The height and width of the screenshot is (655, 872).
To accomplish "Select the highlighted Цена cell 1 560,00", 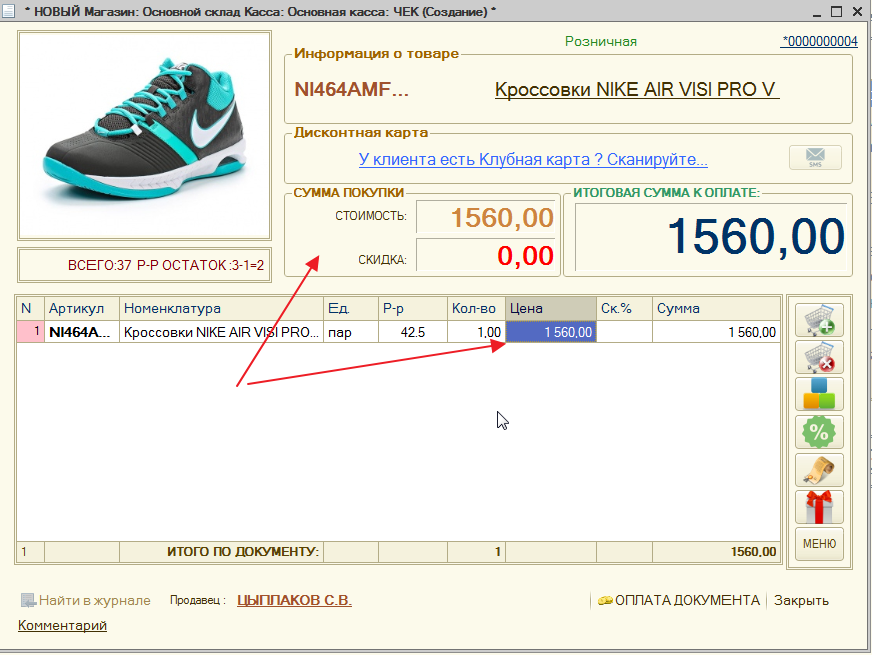I will 551,333.
